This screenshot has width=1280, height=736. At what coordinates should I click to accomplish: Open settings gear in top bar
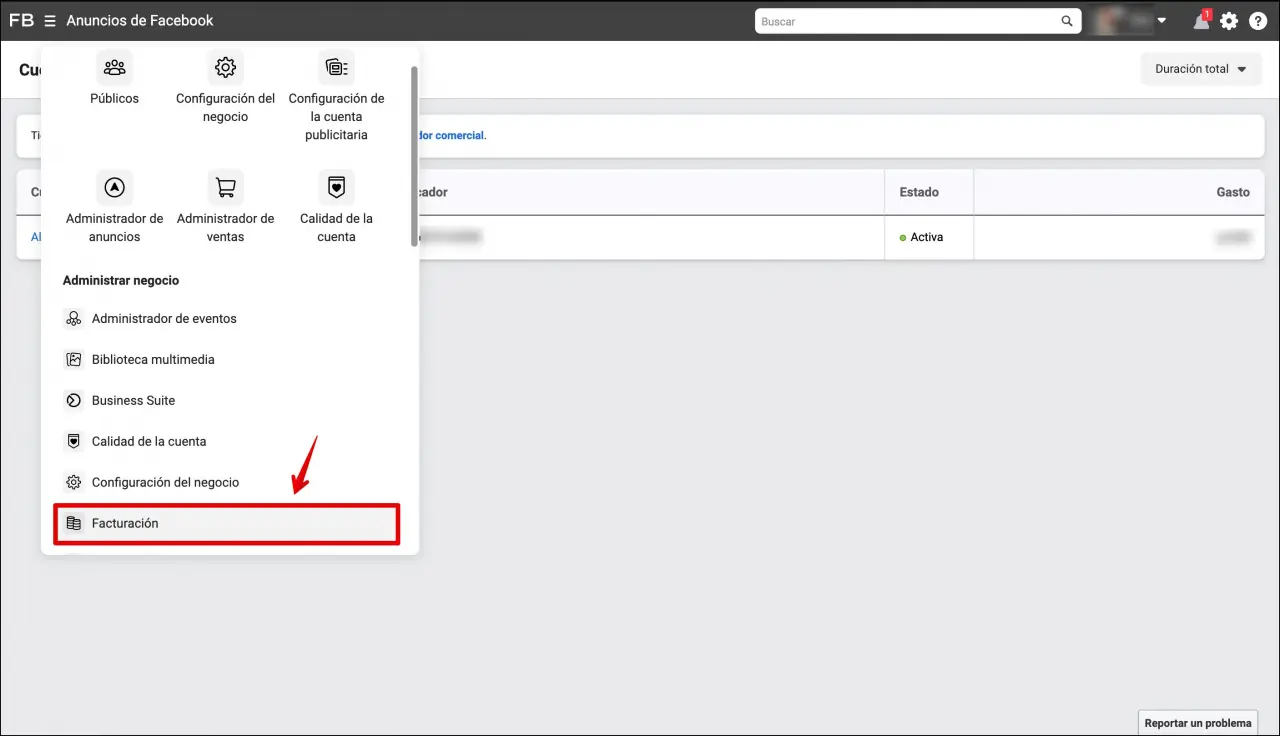coord(1229,21)
